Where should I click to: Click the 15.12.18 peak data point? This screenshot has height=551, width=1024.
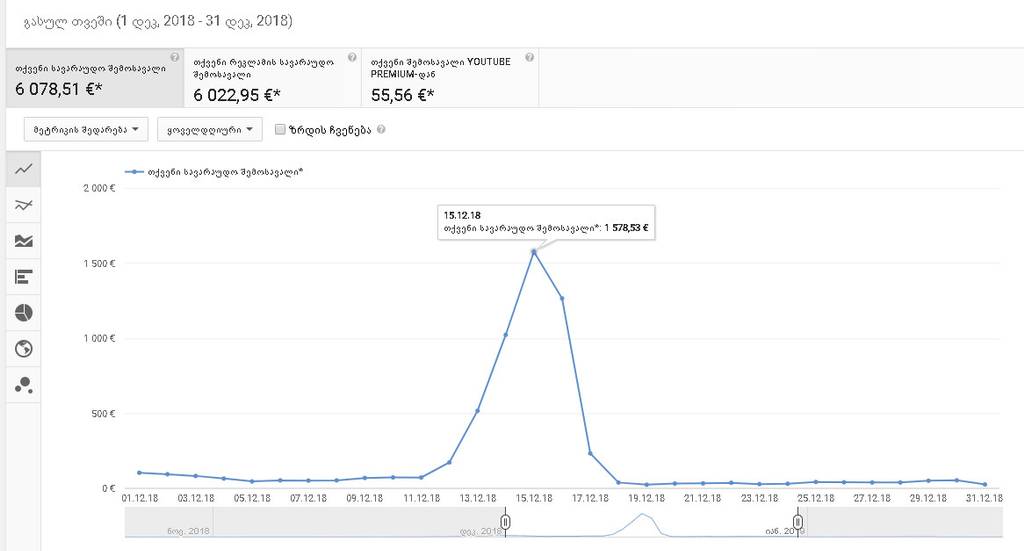click(x=534, y=251)
